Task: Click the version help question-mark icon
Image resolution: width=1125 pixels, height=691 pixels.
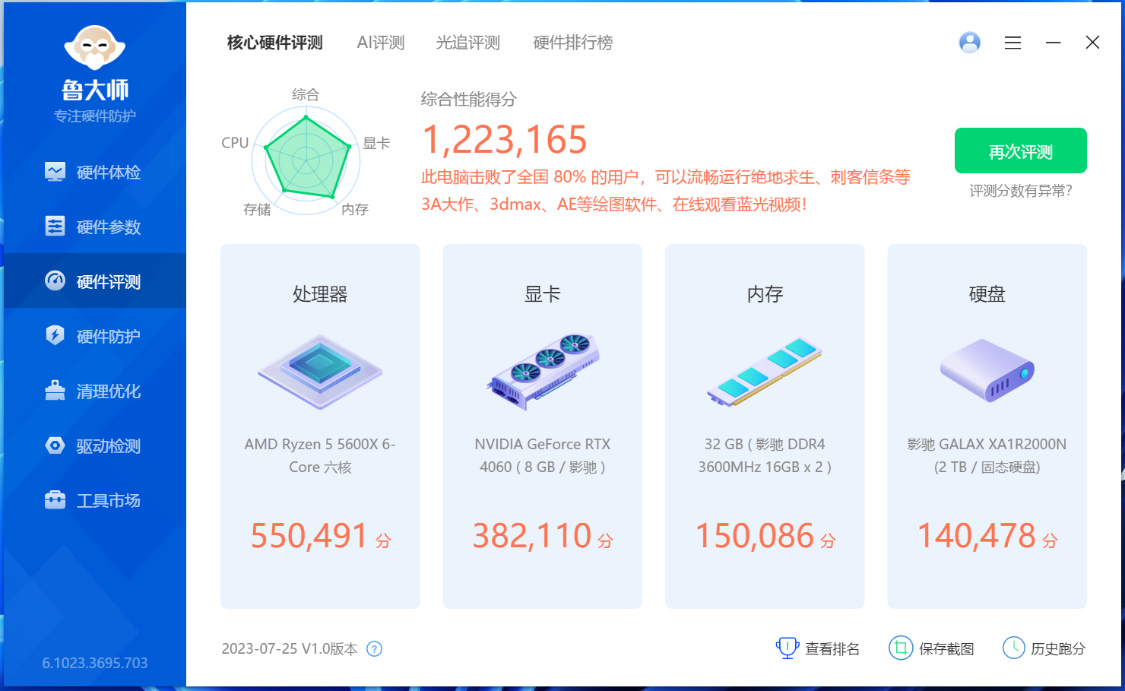Action: (375, 649)
